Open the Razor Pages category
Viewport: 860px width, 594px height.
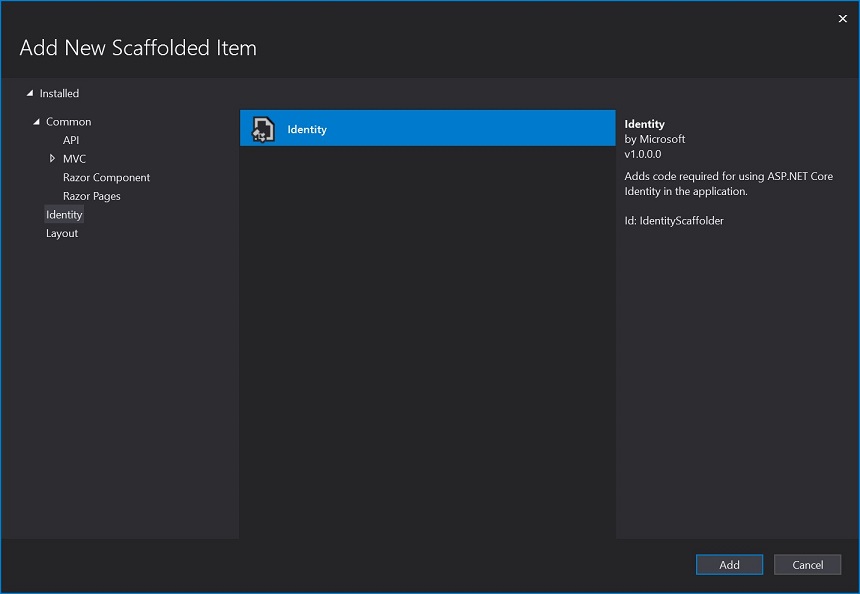(91, 196)
